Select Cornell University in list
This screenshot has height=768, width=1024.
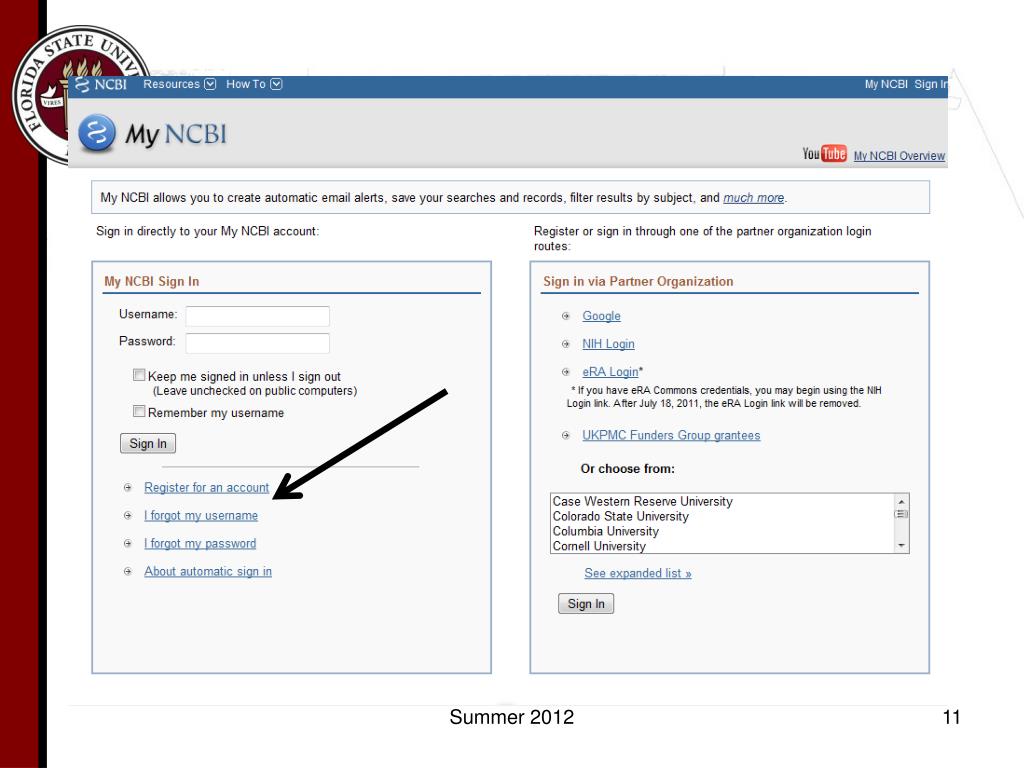pos(599,546)
